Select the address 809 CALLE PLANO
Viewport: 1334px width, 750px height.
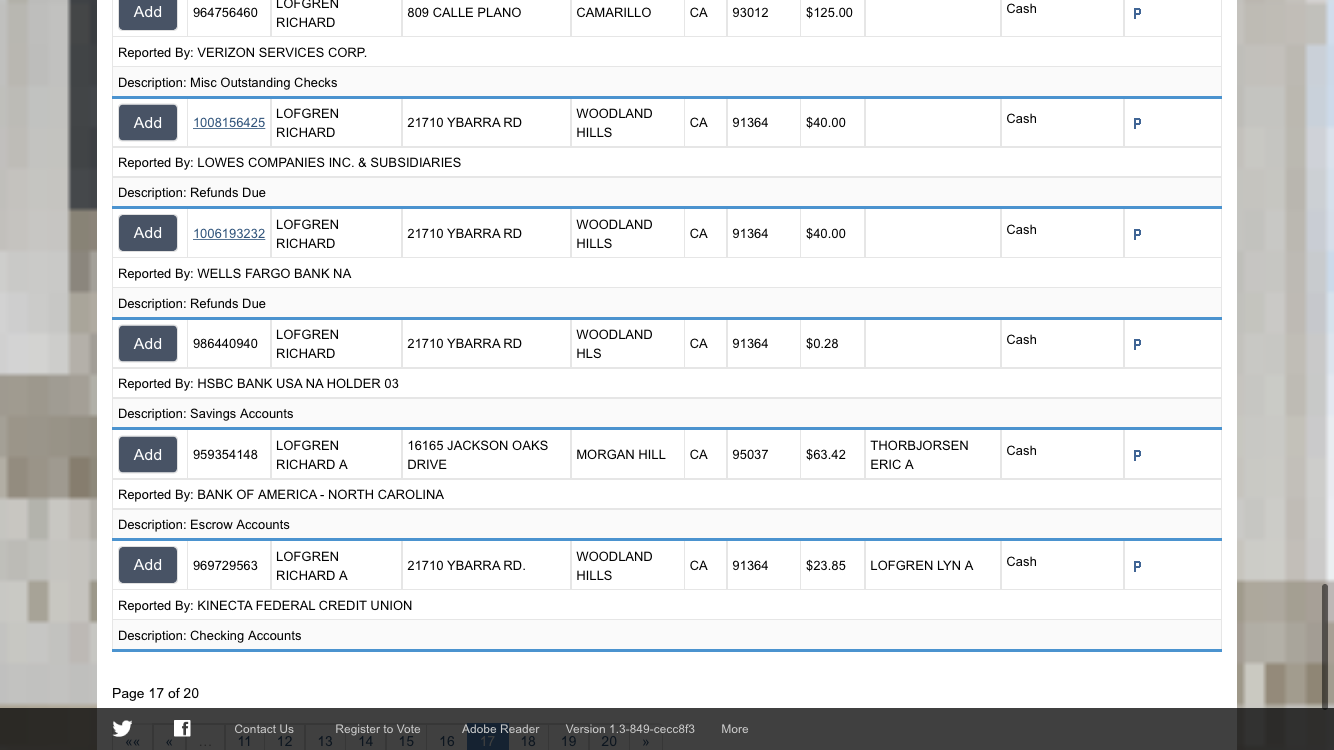click(464, 12)
